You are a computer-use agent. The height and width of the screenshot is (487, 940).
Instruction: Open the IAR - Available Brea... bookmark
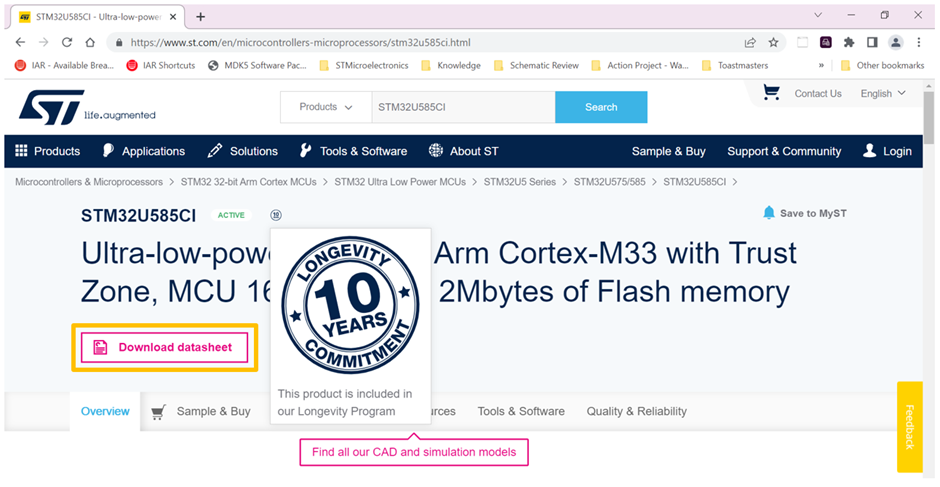click(64, 65)
